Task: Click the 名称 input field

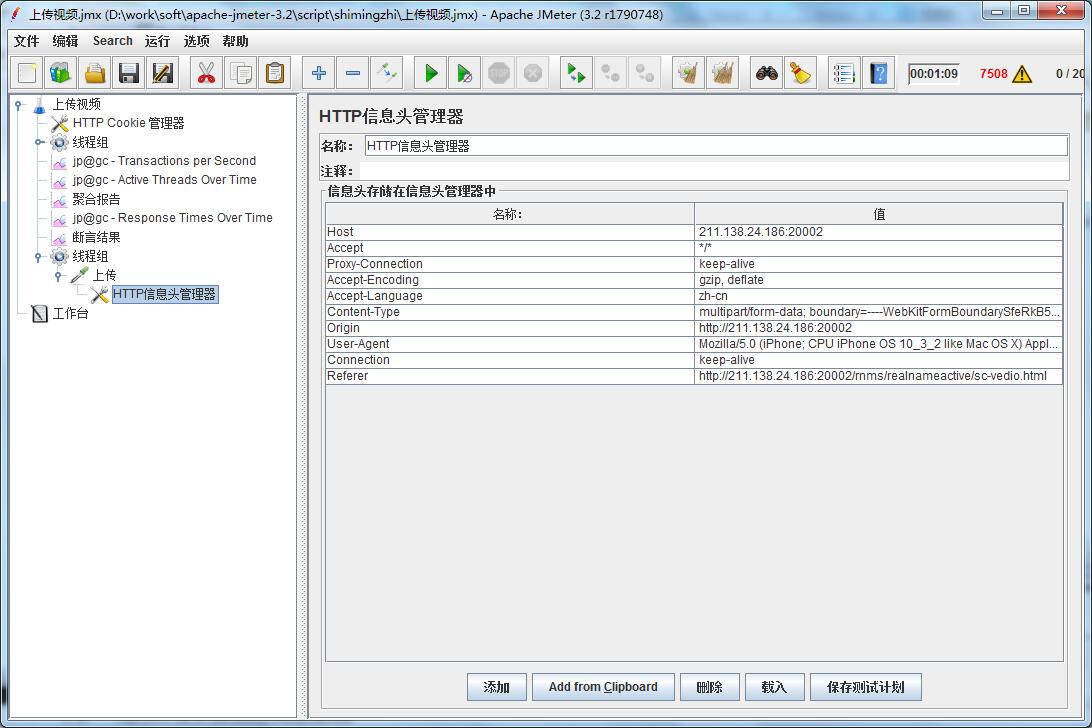Action: coord(716,146)
